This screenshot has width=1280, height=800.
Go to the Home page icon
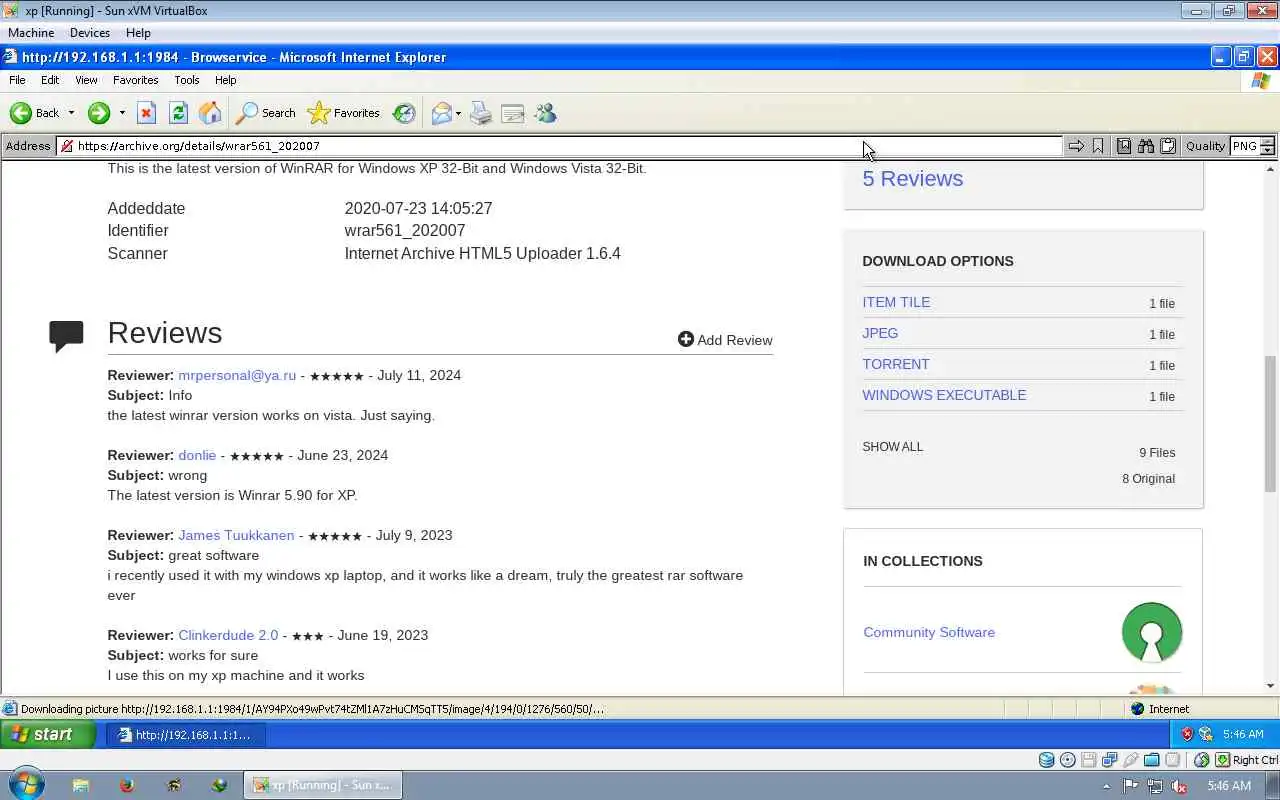coord(210,113)
